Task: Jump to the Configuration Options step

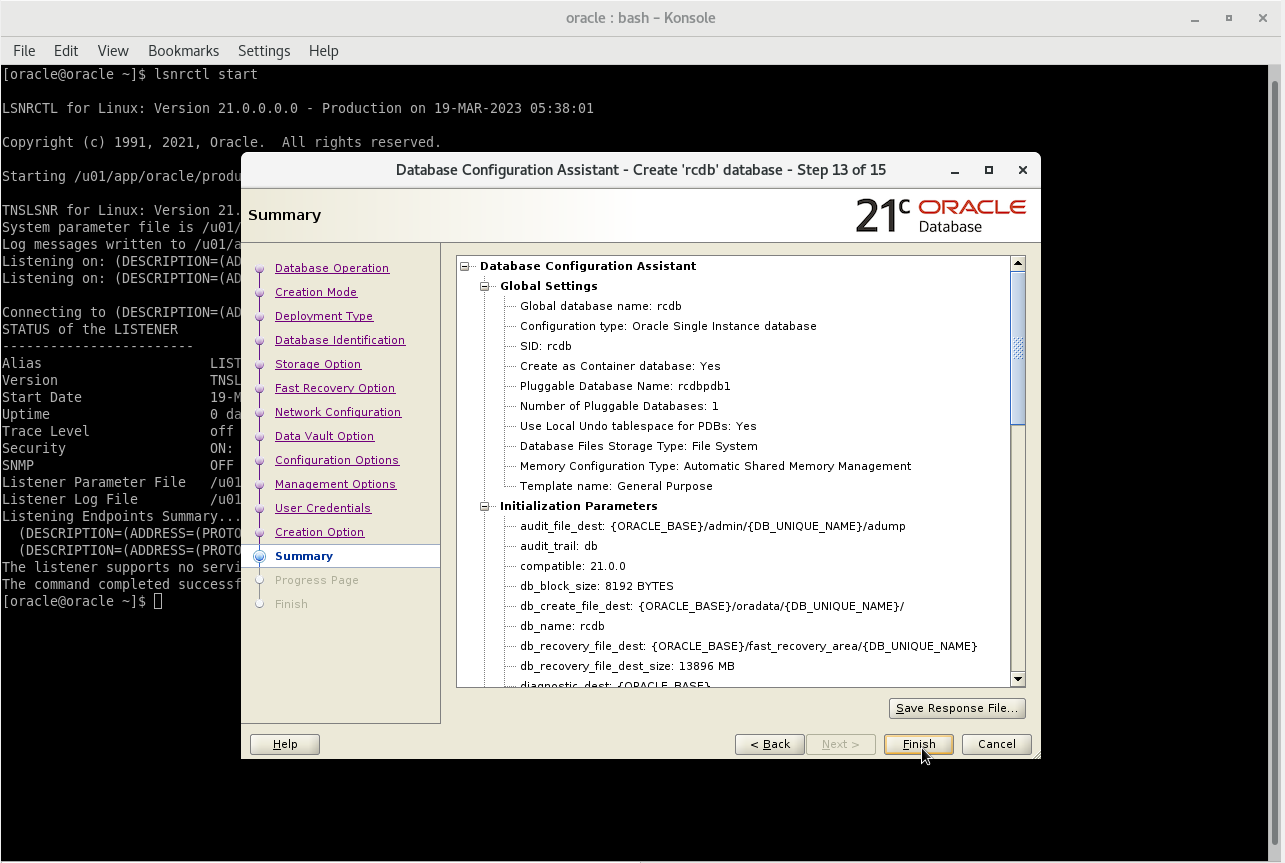Action: click(x=337, y=460)
